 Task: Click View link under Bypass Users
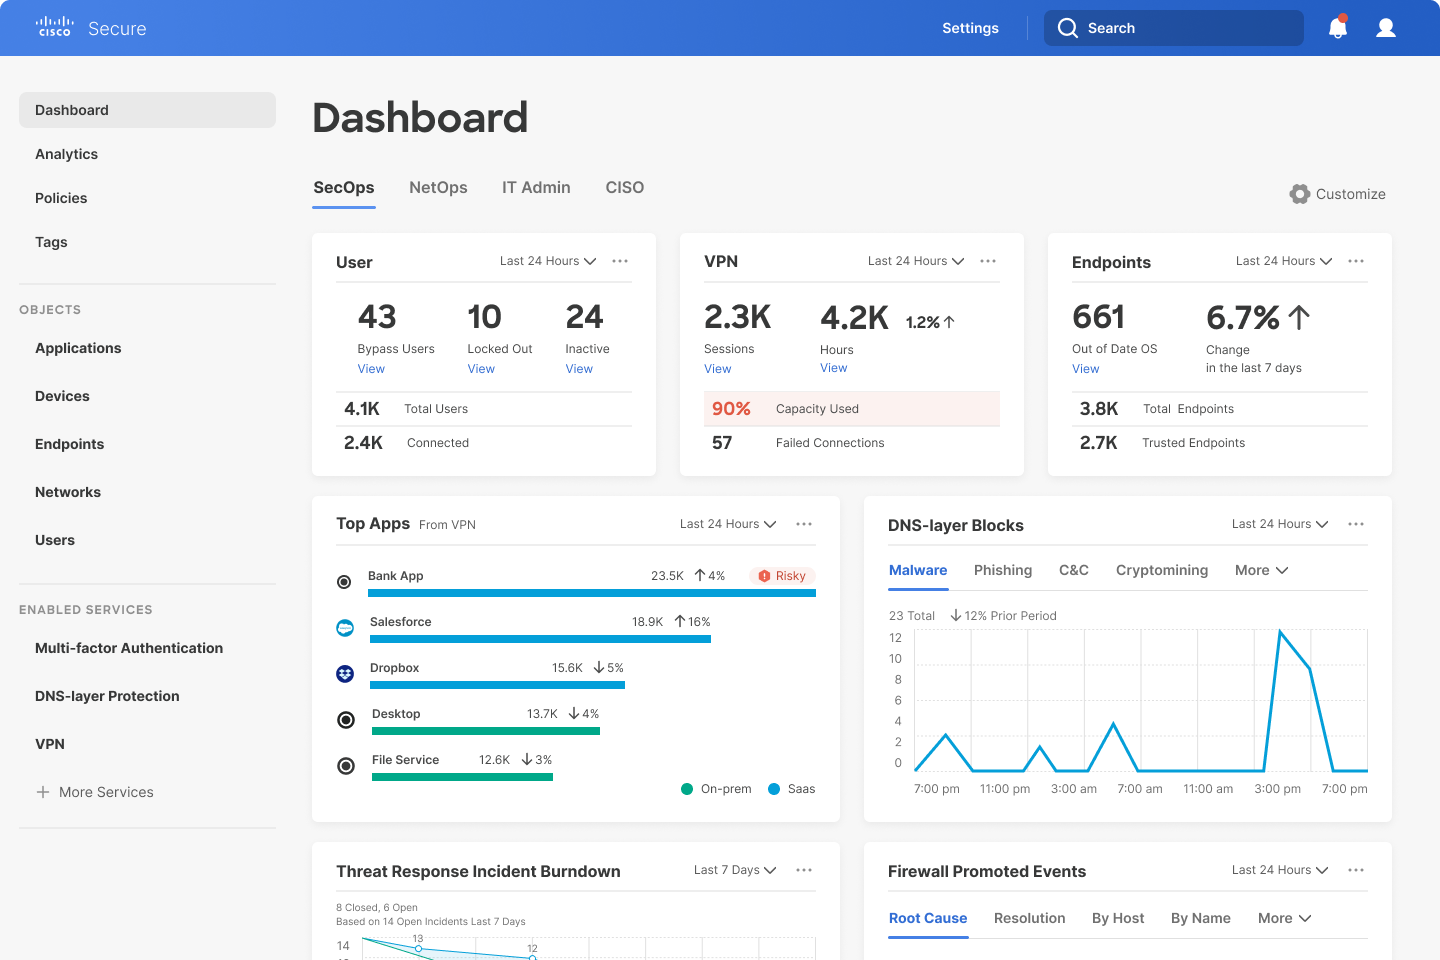pos(371,369)
